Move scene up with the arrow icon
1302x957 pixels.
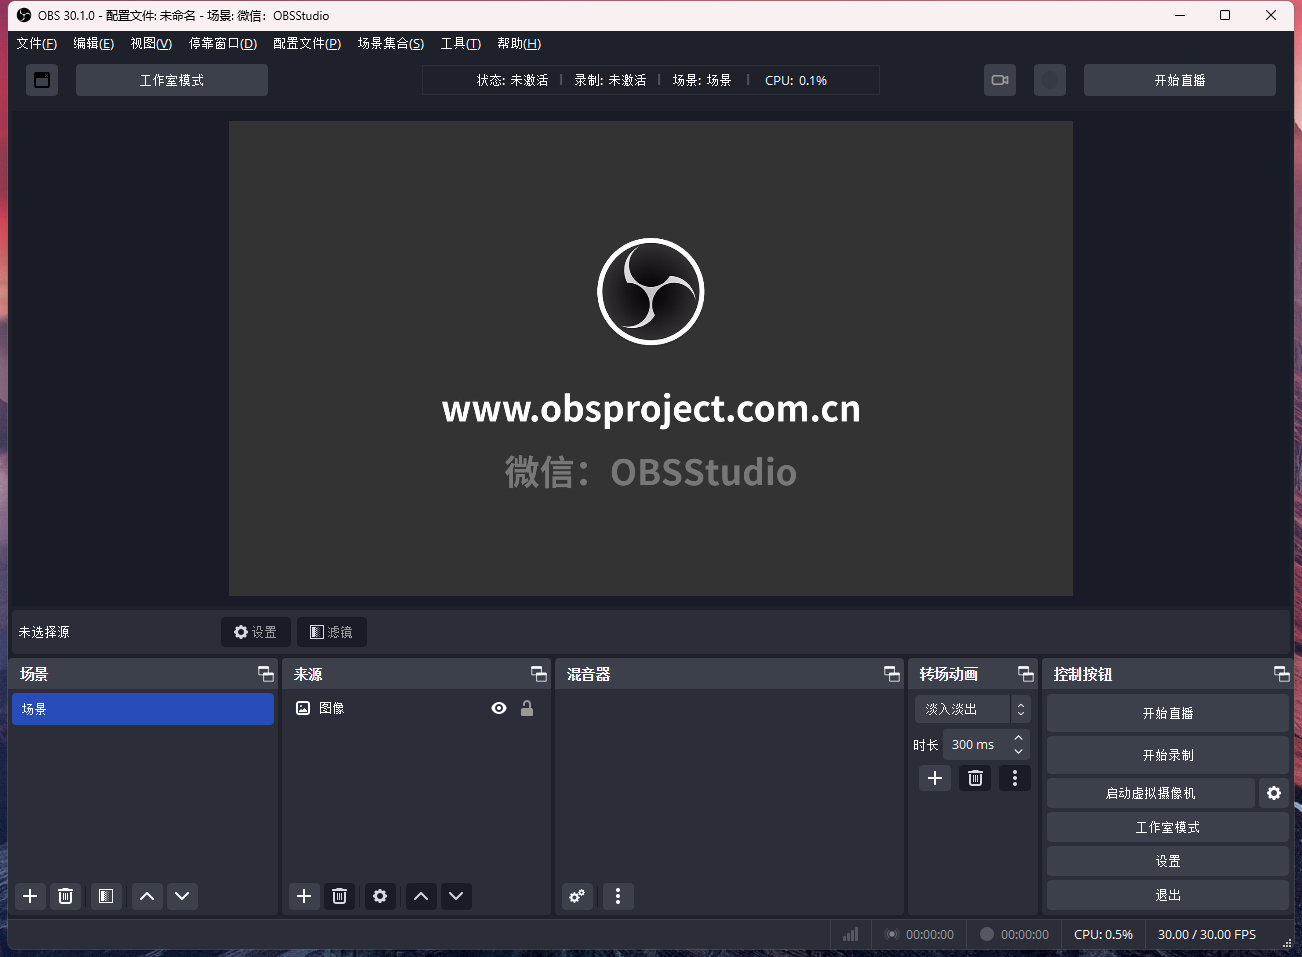pyautogui.click(x=147, y=896)
